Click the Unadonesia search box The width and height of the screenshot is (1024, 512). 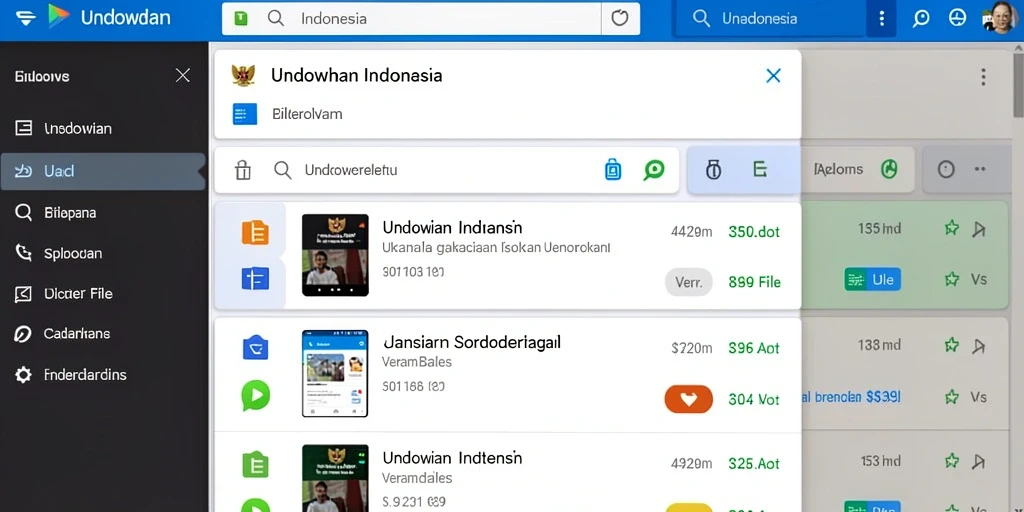tap(771, 18)
